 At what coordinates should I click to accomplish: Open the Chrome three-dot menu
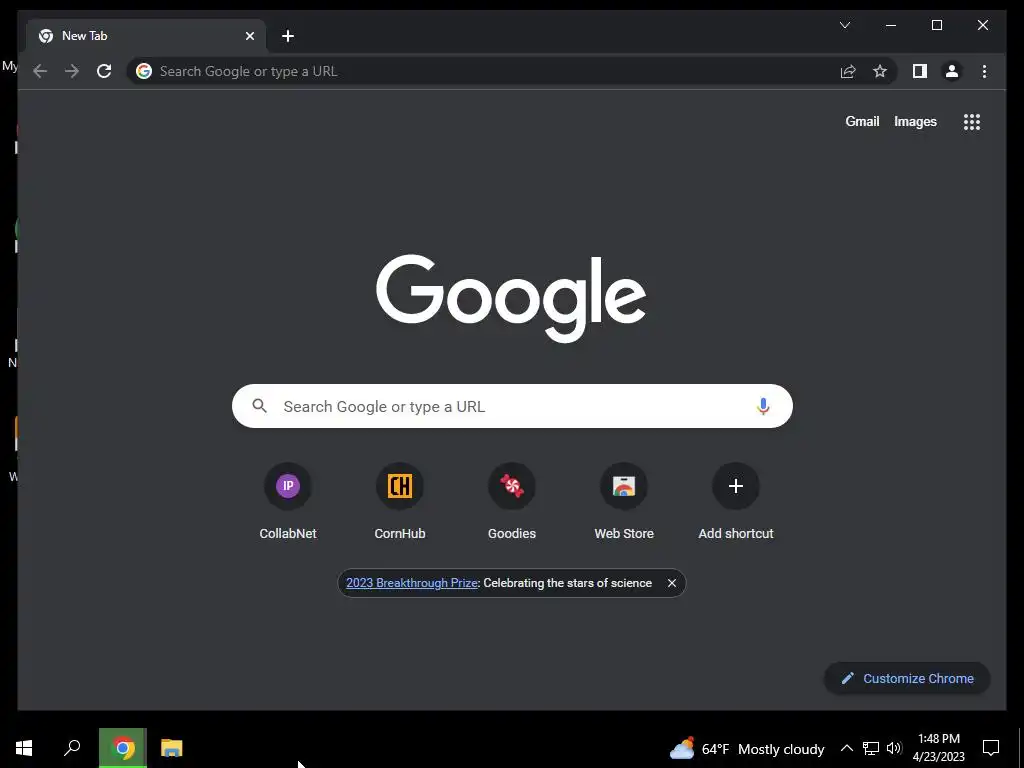[984, 71]
